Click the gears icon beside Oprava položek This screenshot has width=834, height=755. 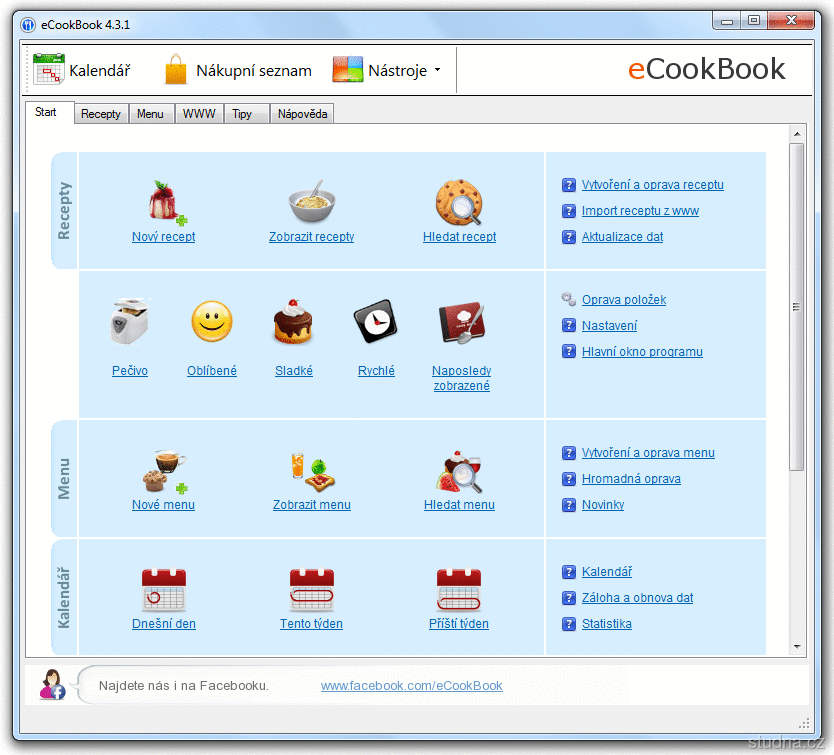[x=569, y=300]
